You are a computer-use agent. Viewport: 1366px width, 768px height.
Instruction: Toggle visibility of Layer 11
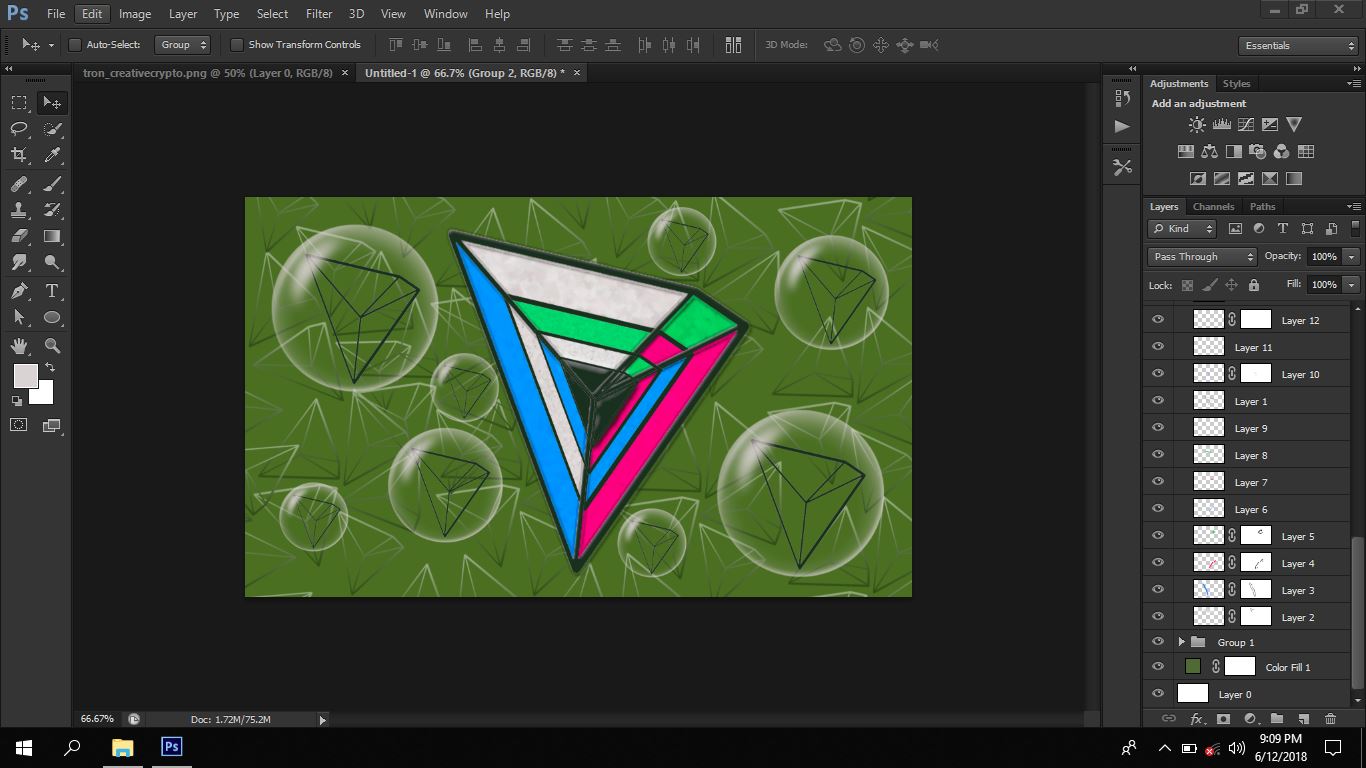1158,347
